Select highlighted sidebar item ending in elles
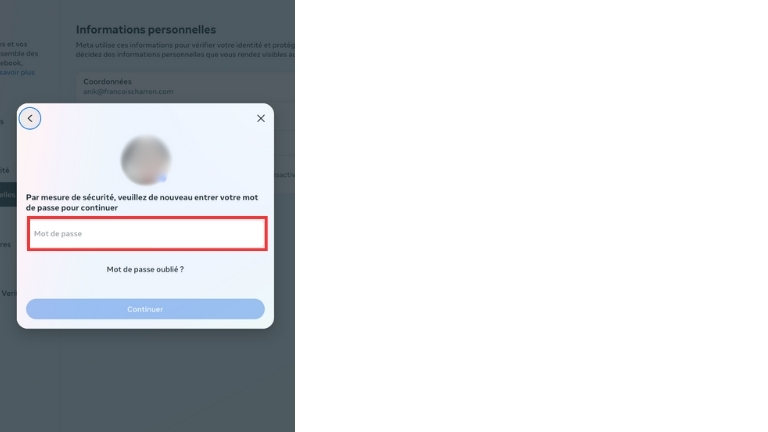768x432 pixels. click(8, 194)
